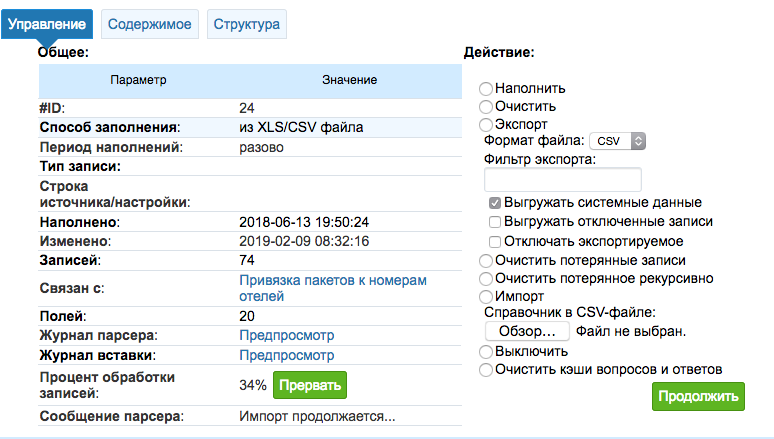Enable Выгружать отключенные записи checkbox
This screenshot has width=774, height=439.
[x=495, y=222]
